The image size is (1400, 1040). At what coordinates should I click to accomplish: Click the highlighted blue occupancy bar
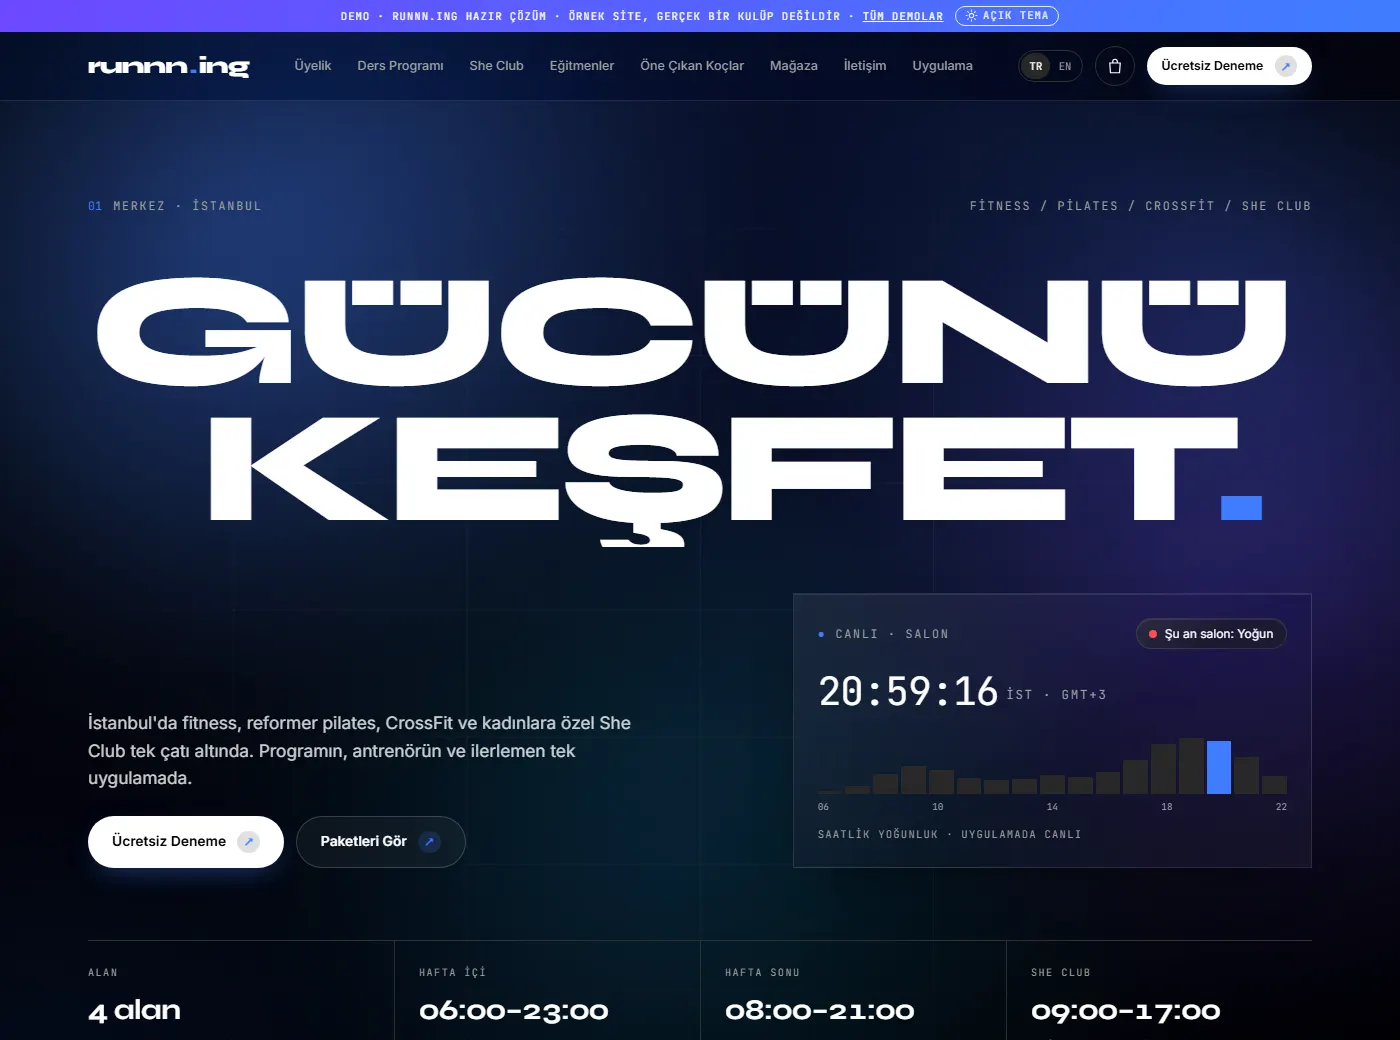point(1219,767)
